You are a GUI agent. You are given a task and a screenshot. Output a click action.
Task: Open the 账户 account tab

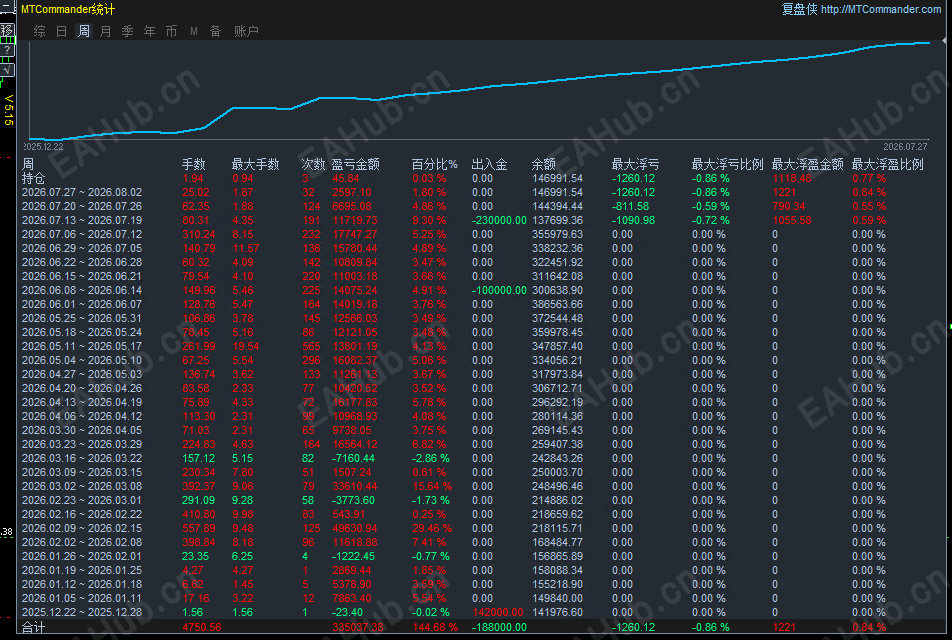point(246,31)
